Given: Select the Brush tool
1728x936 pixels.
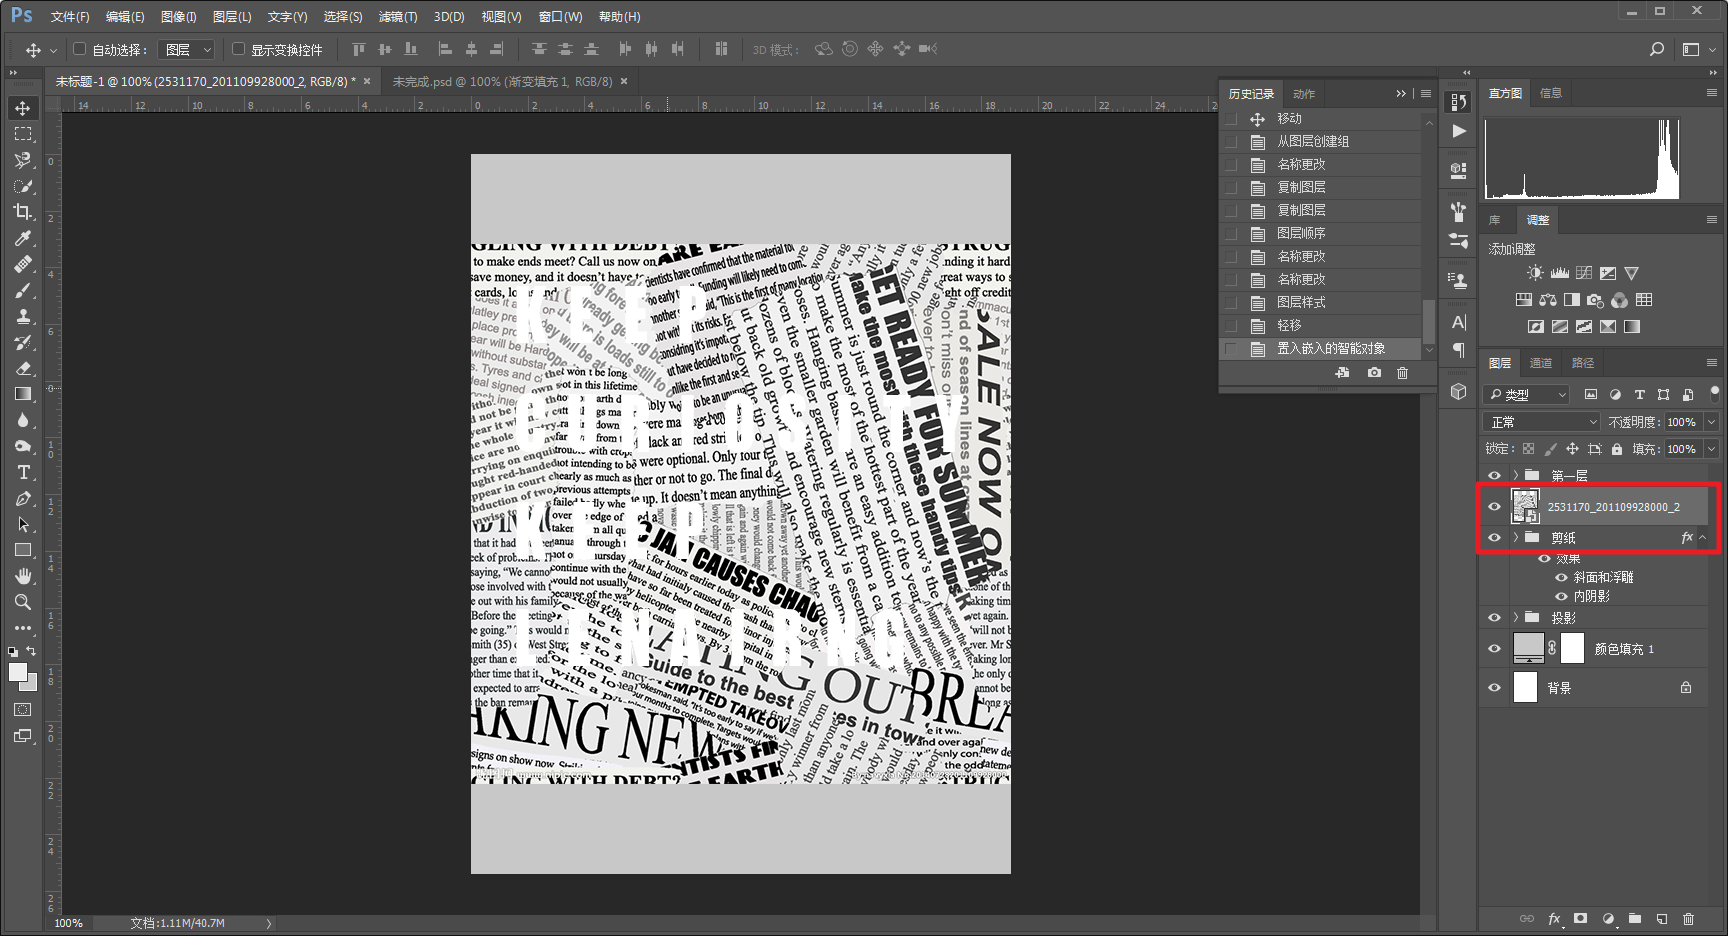Looking at the screenshot, I should (x=23, y=290).
